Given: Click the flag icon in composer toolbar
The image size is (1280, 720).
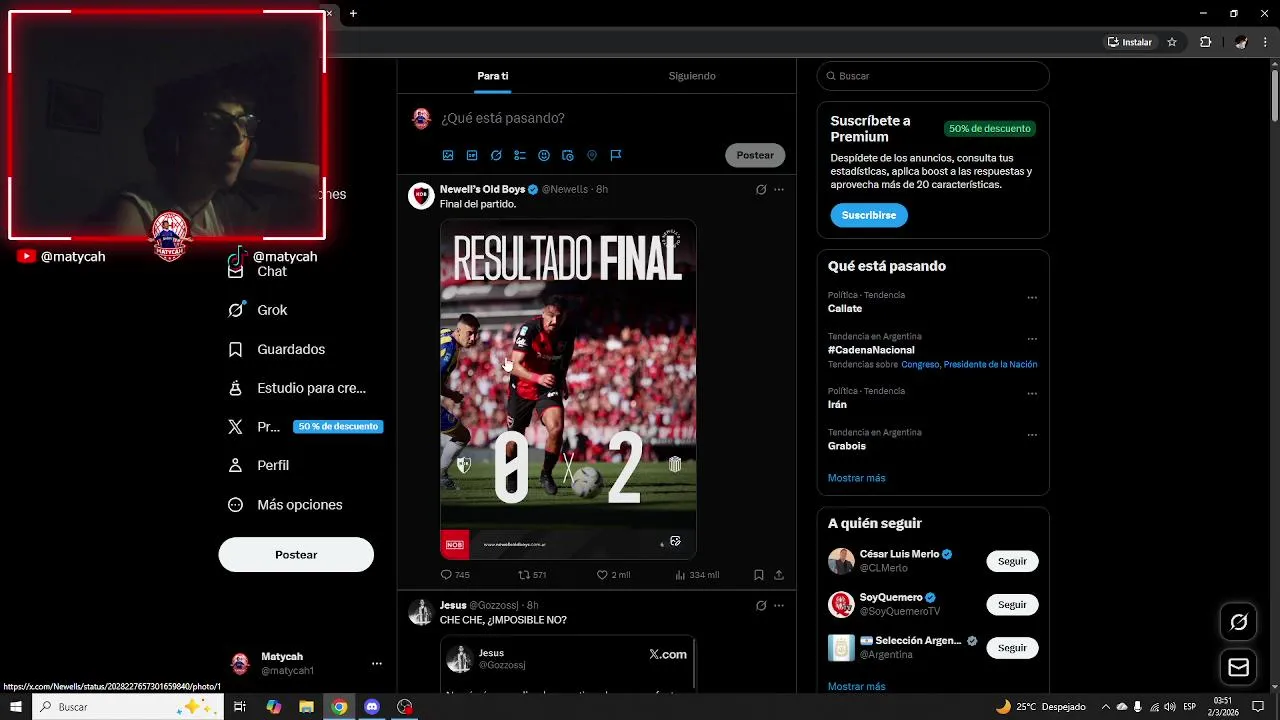Looking at the screenshot, I should point(616,155).
